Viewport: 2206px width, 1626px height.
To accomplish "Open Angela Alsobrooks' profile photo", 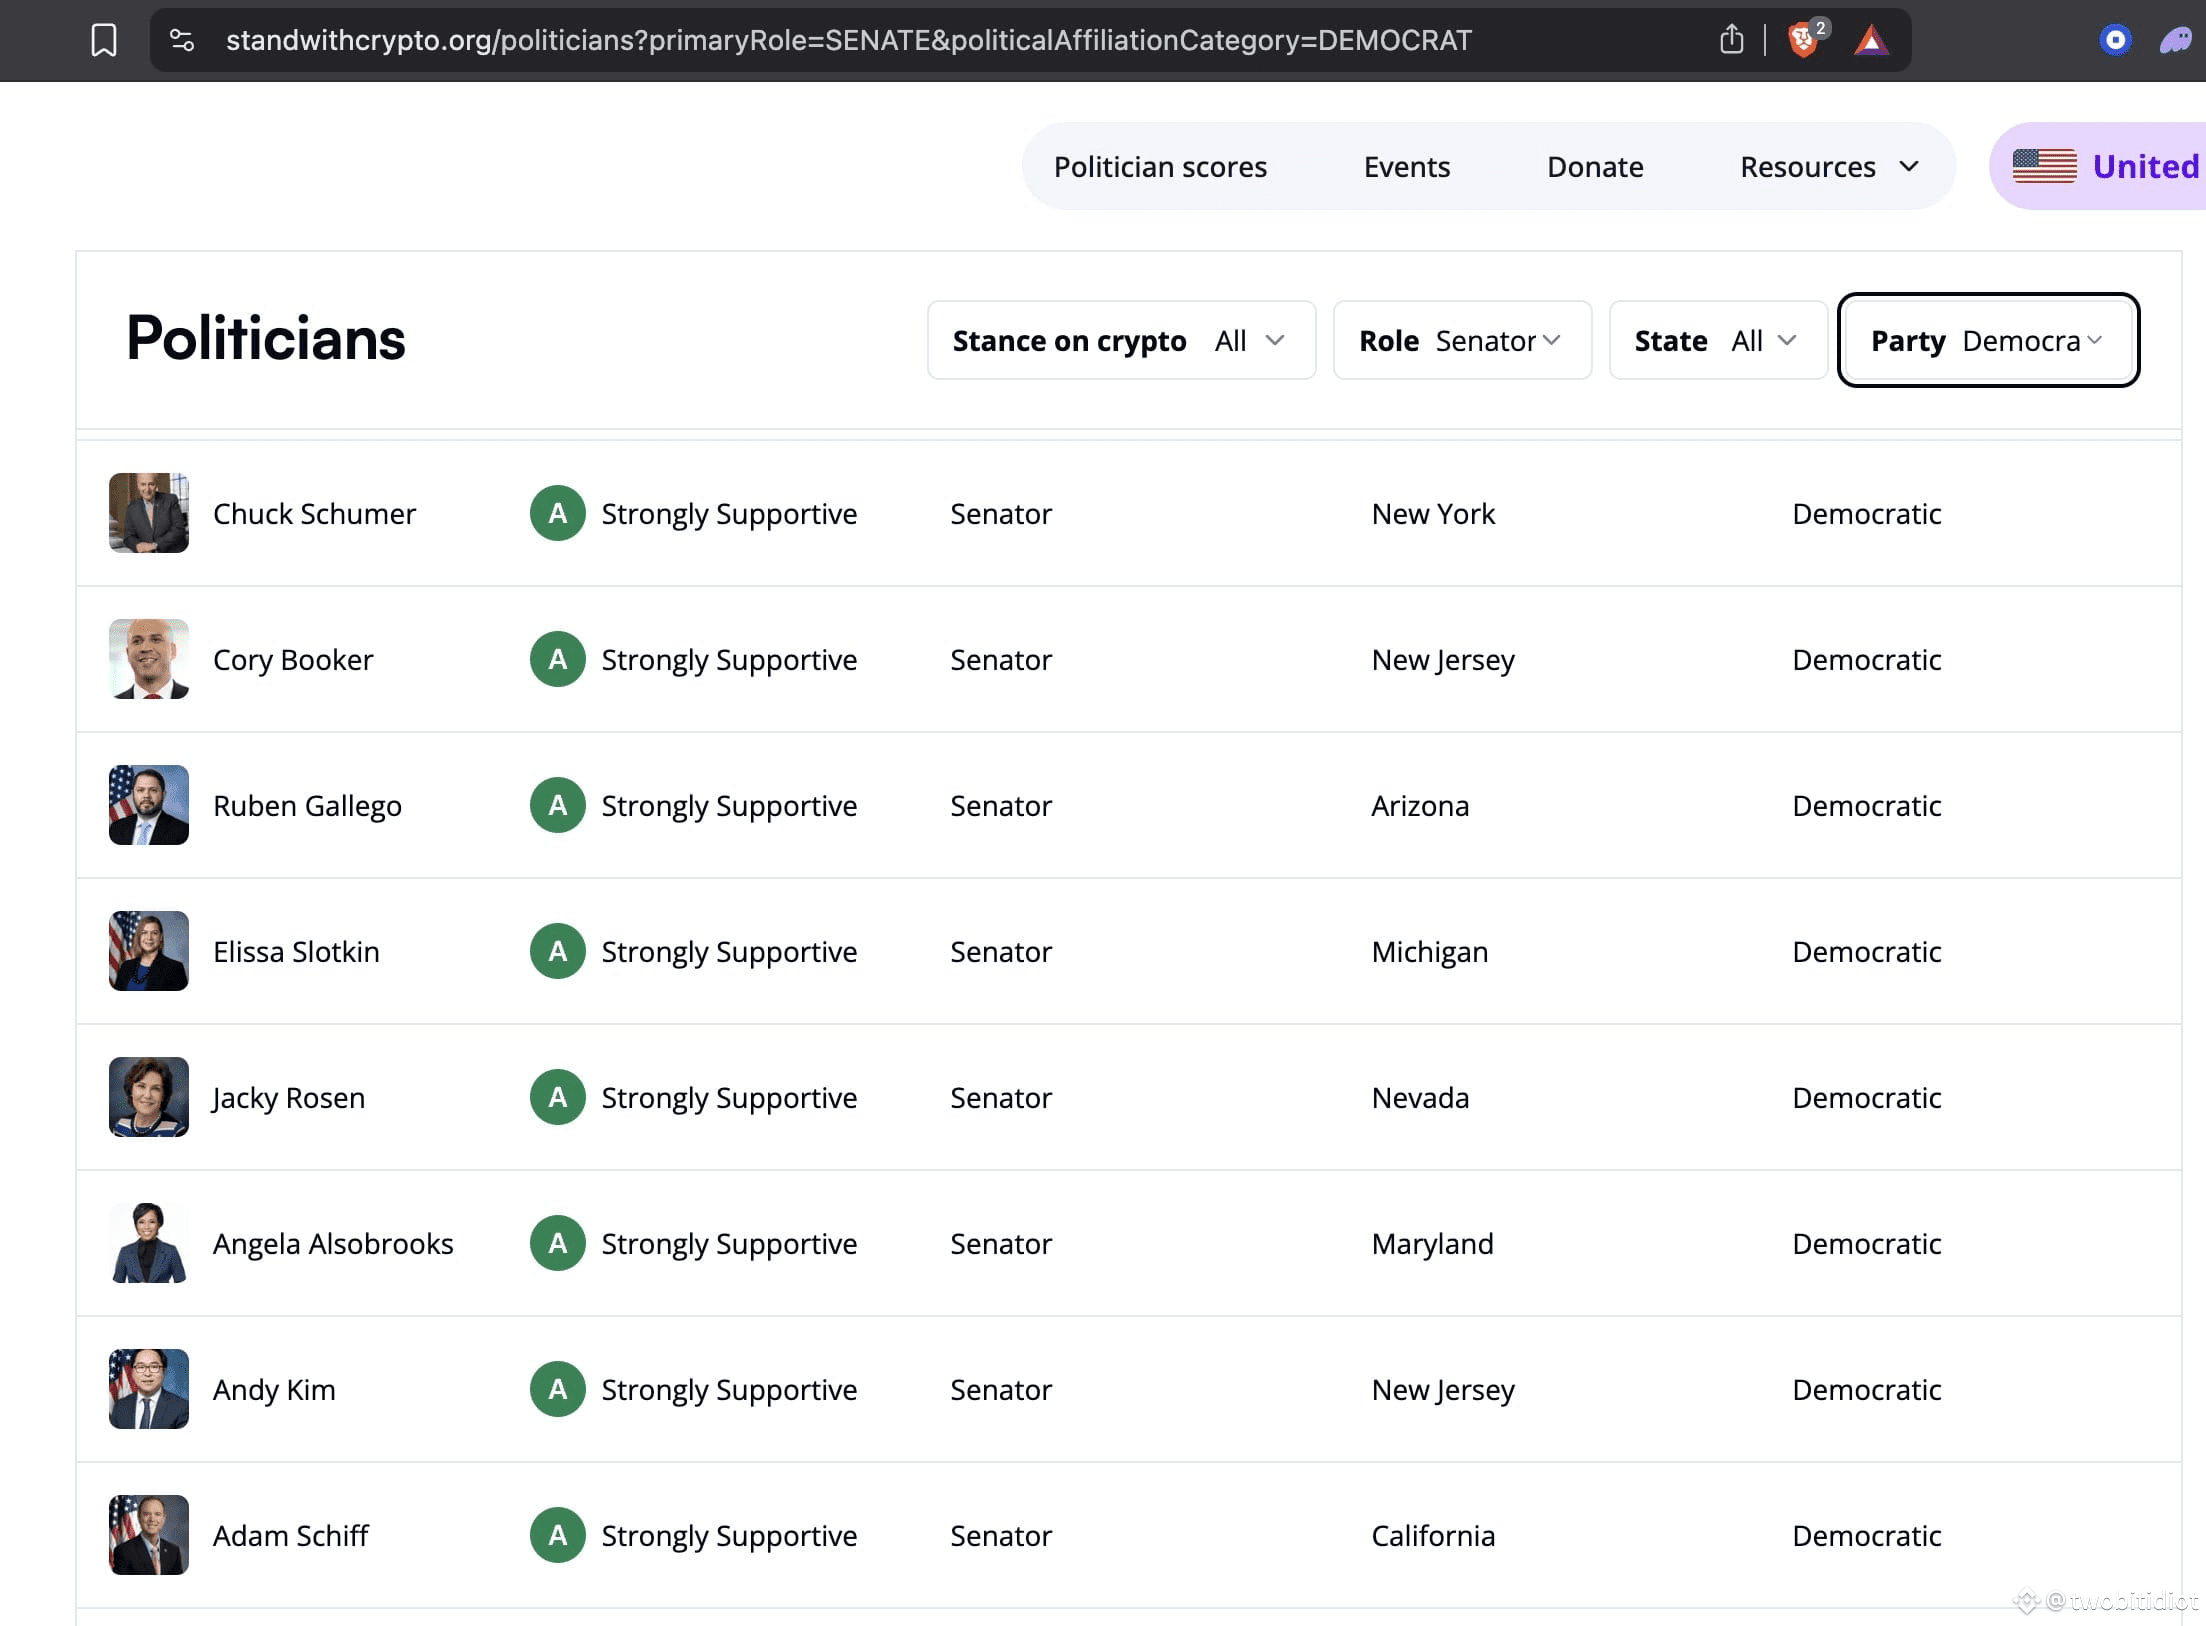I will 149,1243.
